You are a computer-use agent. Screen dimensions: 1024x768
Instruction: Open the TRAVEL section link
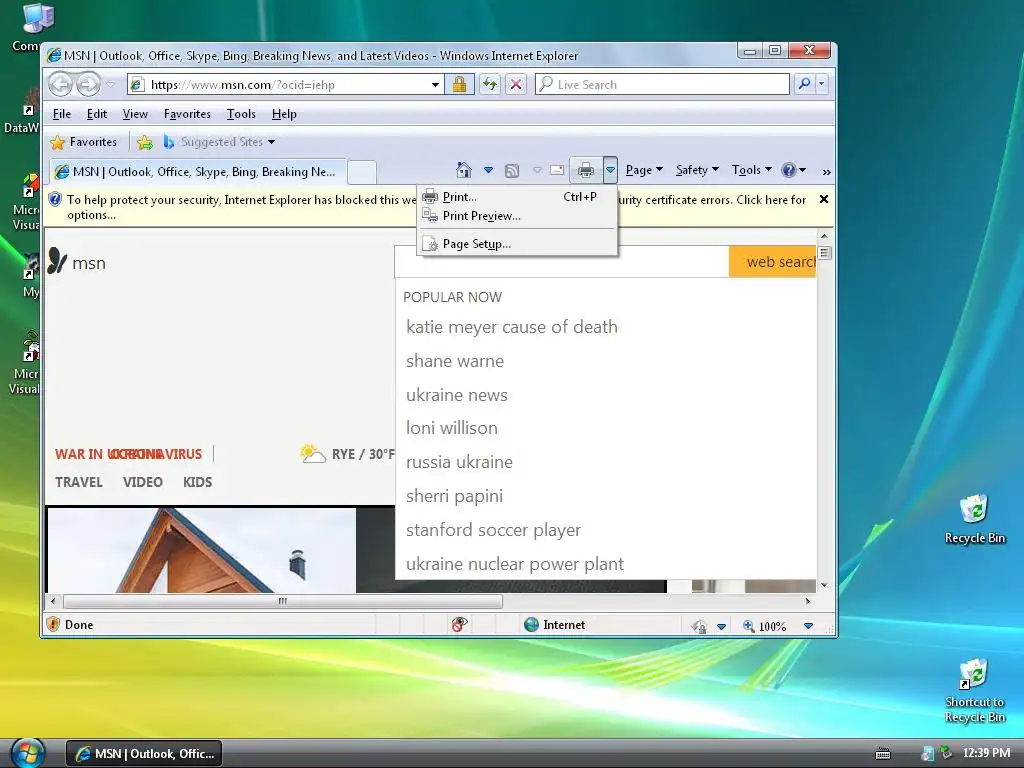tap(78, 482)
